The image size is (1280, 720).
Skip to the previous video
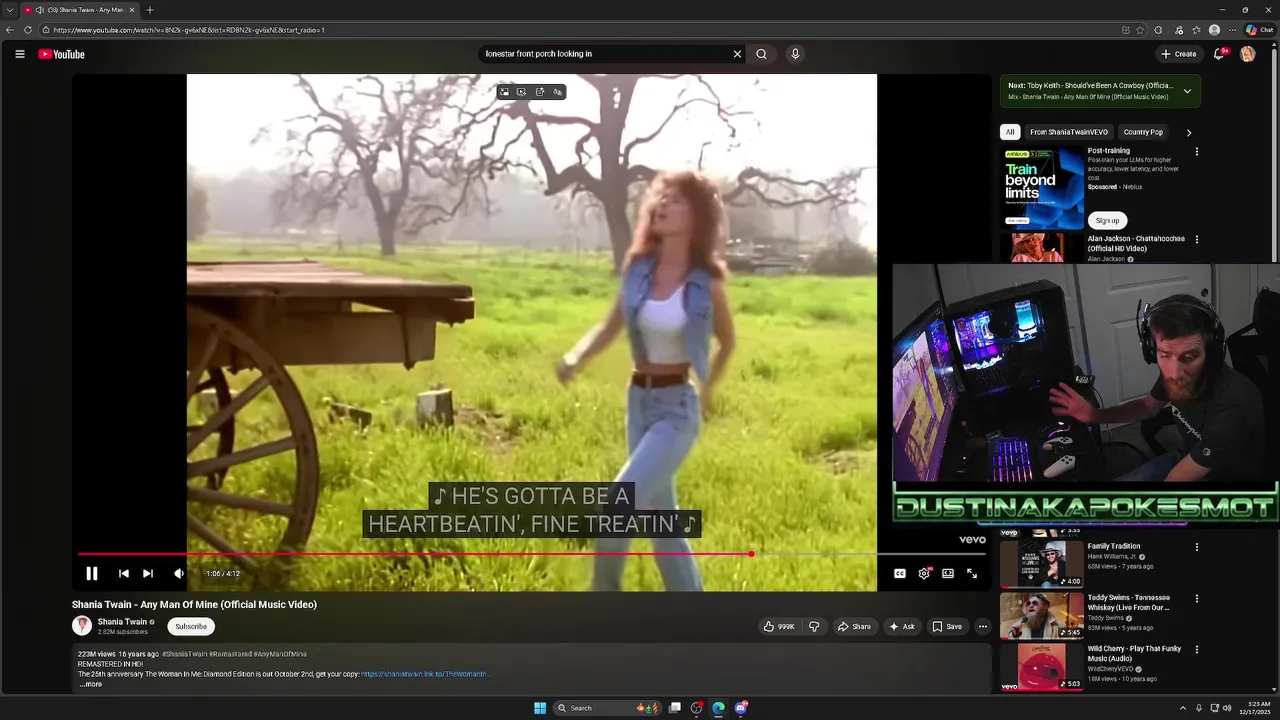(x=123, y=573)
